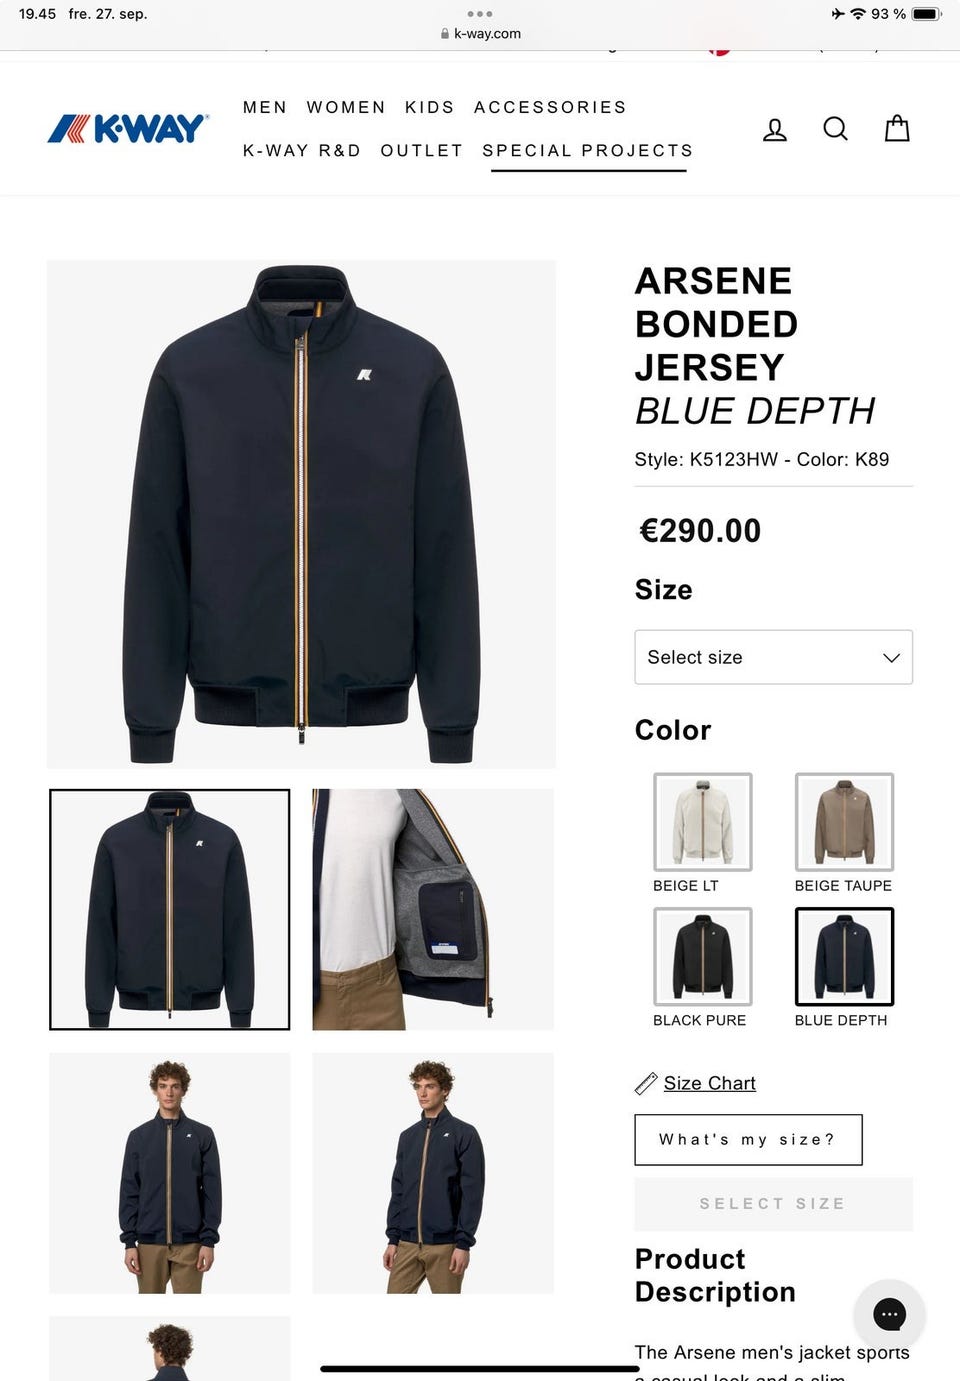960x1381 pixels.
Task: Open the Select size dropdown
Action: (x=774, y=657)
